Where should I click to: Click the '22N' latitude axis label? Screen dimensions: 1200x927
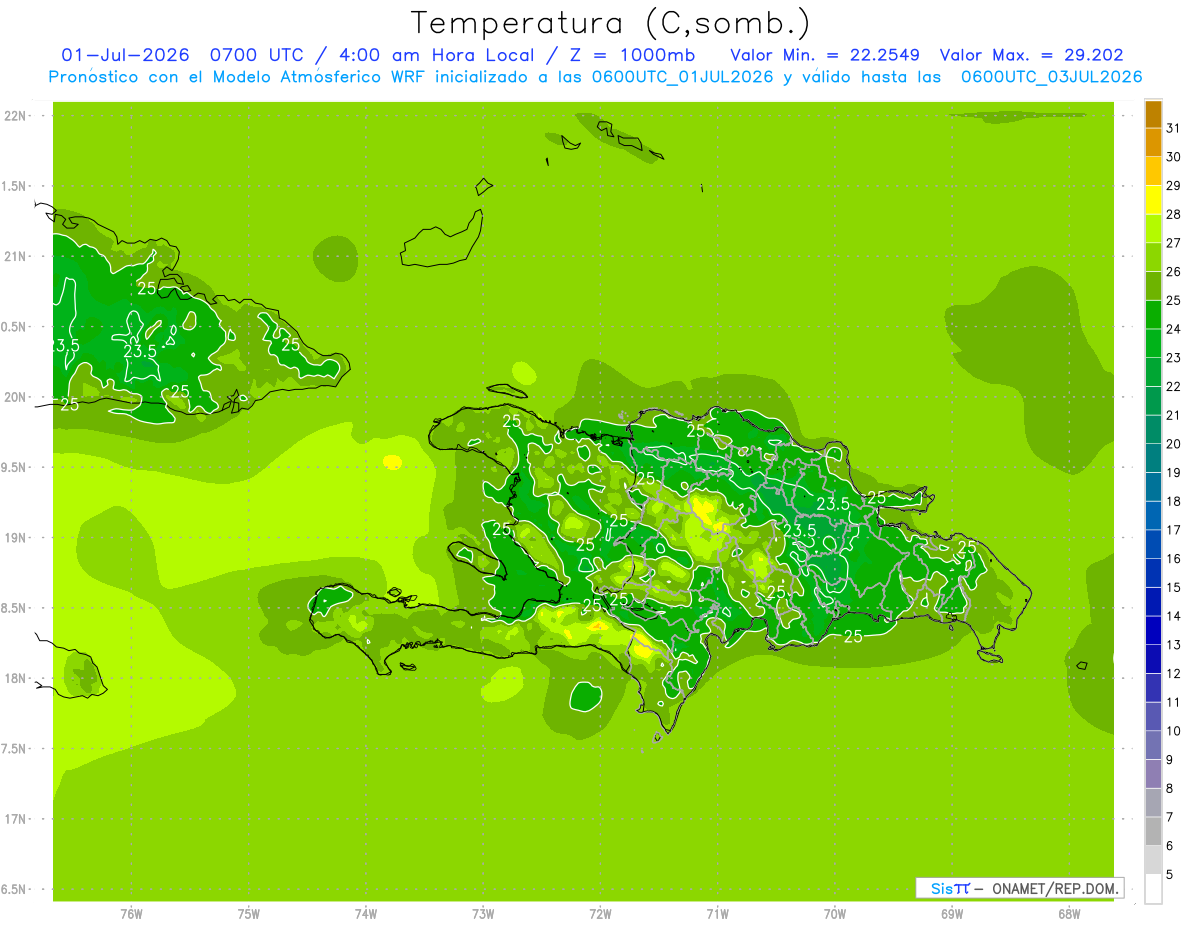point(16,116)
